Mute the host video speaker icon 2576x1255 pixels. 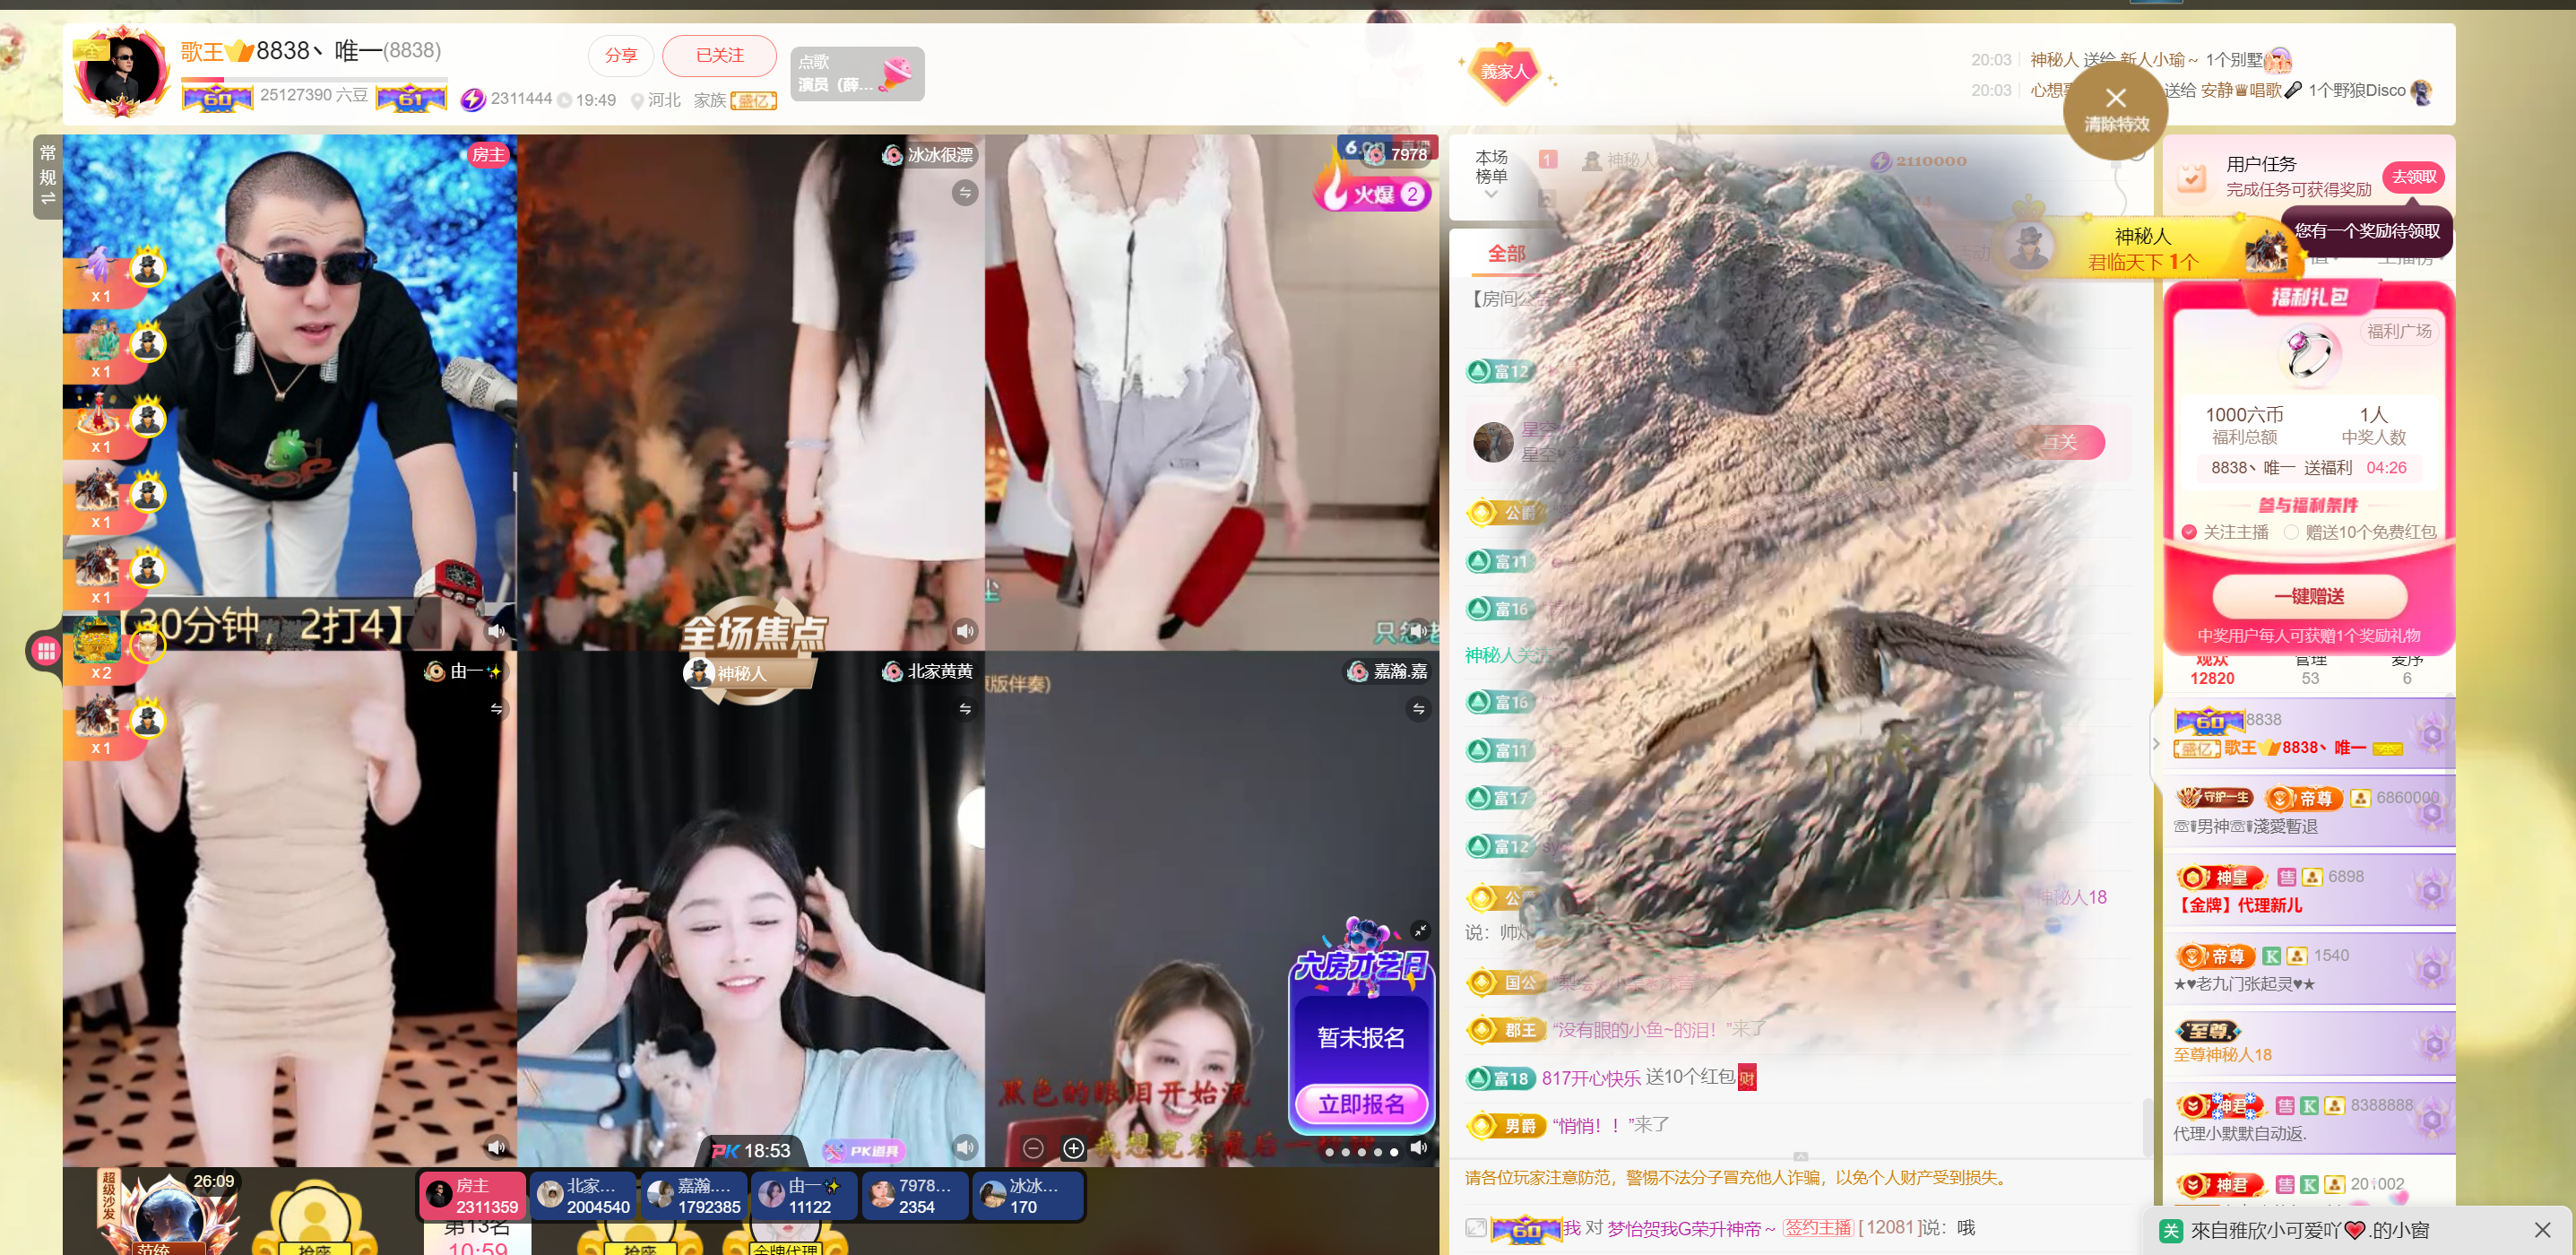[x=496, y=630]
